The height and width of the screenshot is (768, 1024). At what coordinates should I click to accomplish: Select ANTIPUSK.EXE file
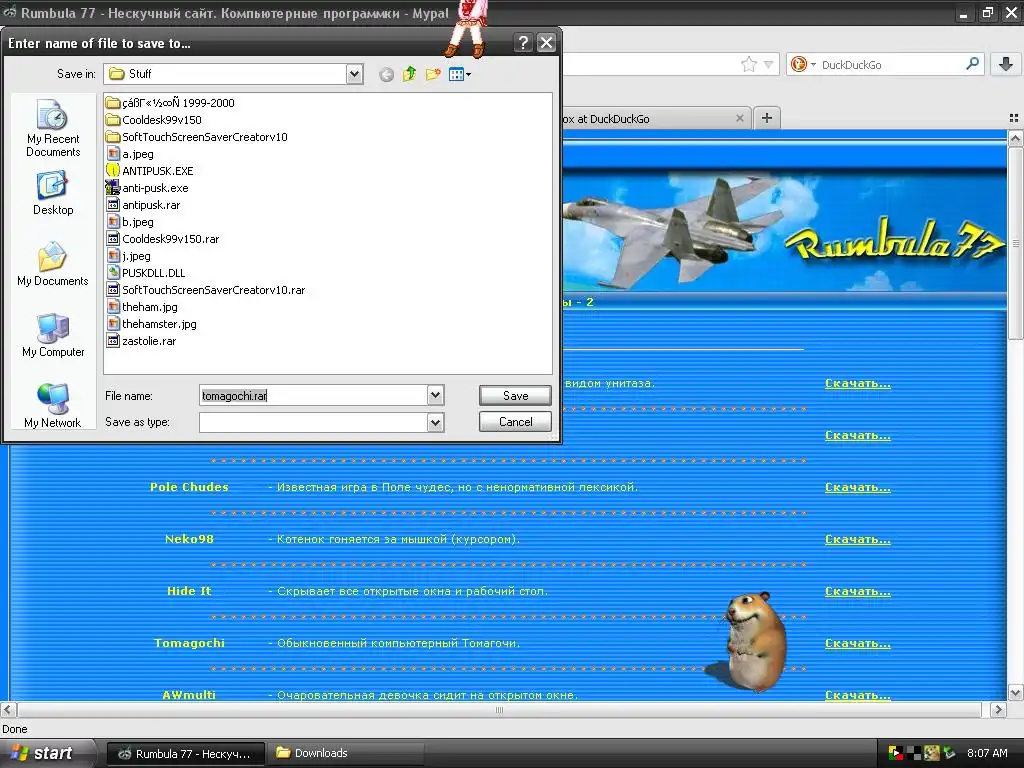click(x=150, y=170)
